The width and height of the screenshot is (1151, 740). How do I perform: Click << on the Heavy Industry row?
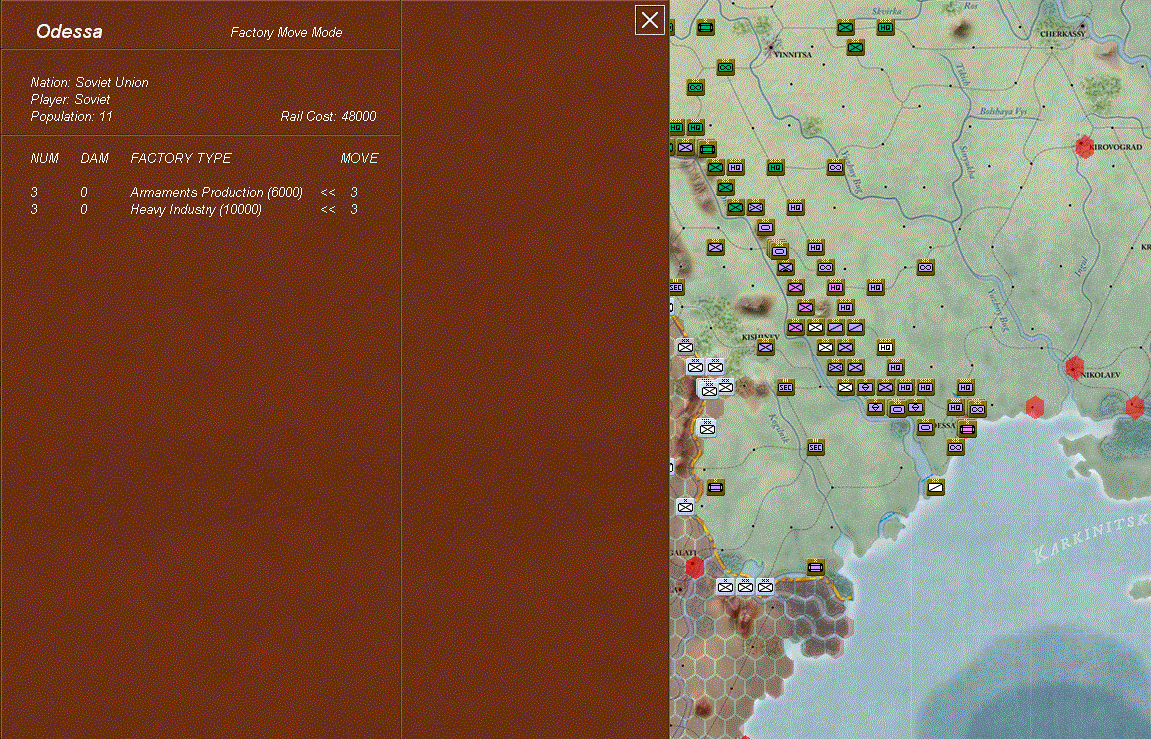(328, 210)
